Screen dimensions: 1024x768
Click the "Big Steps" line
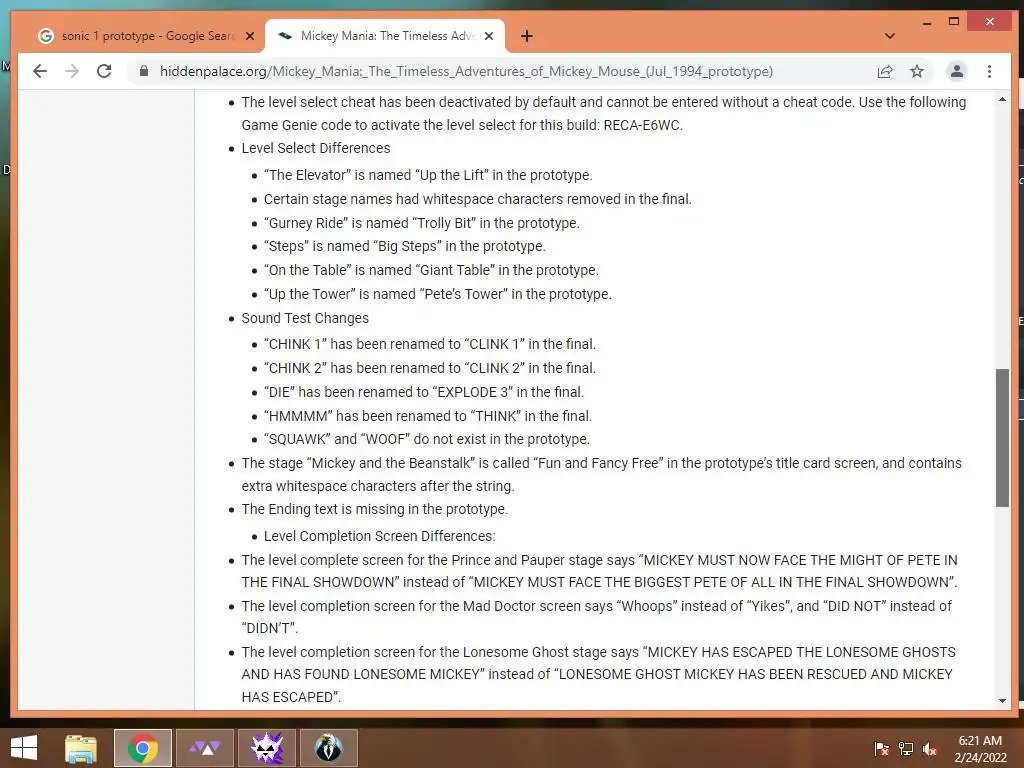point(405,246)
